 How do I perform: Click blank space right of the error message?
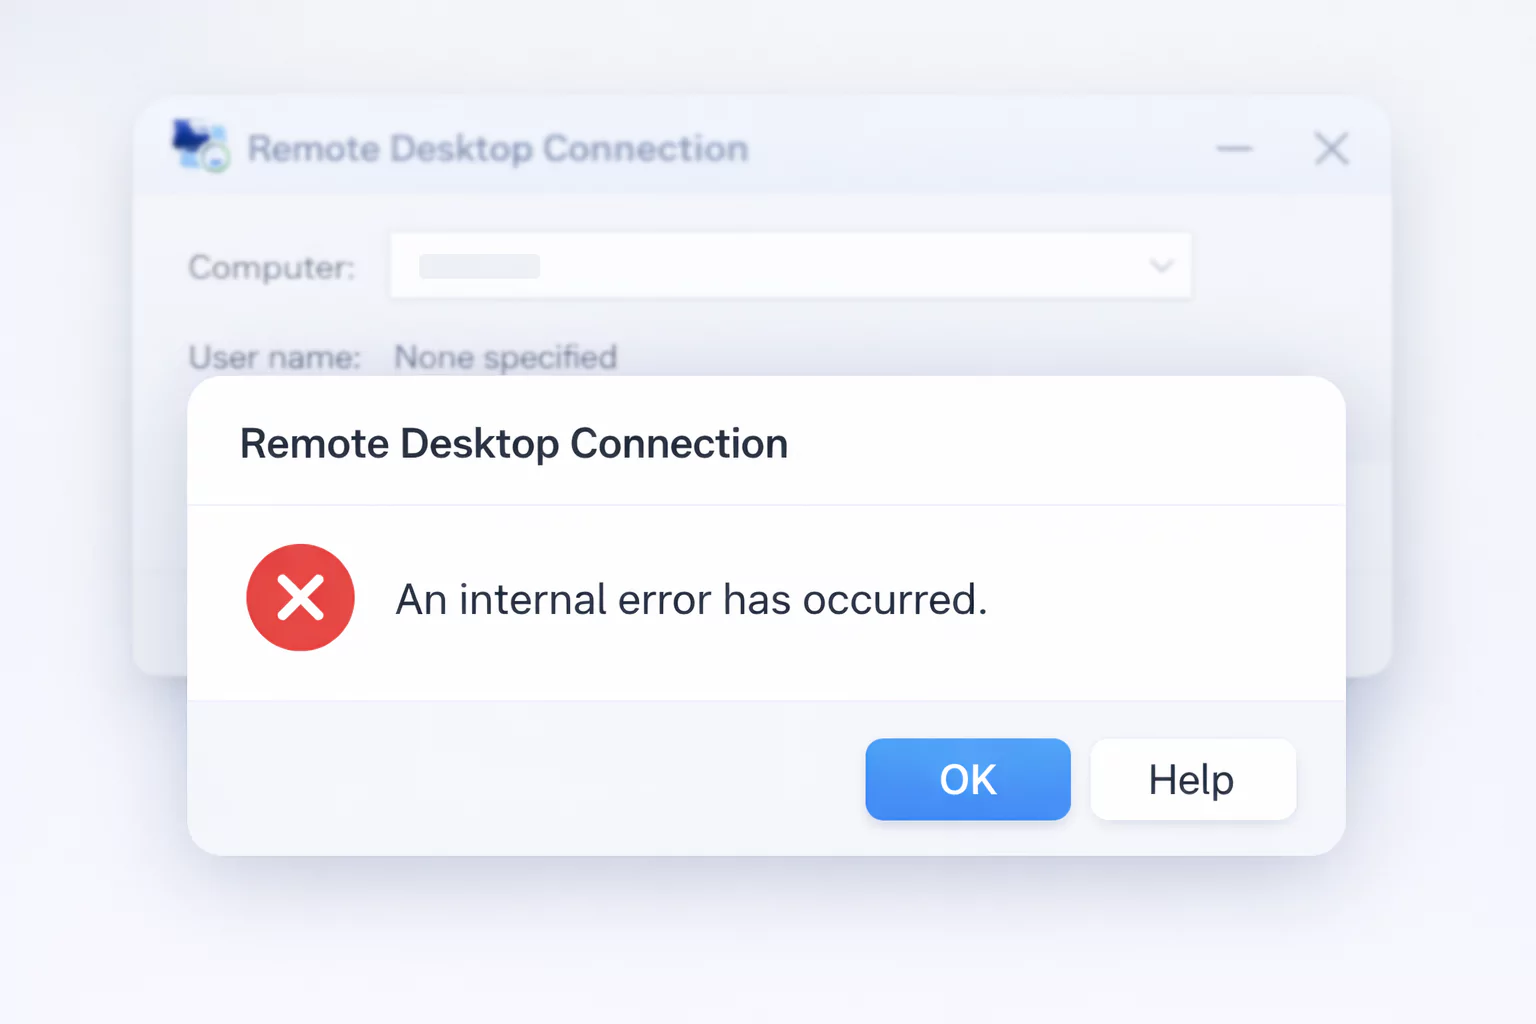1160,600
